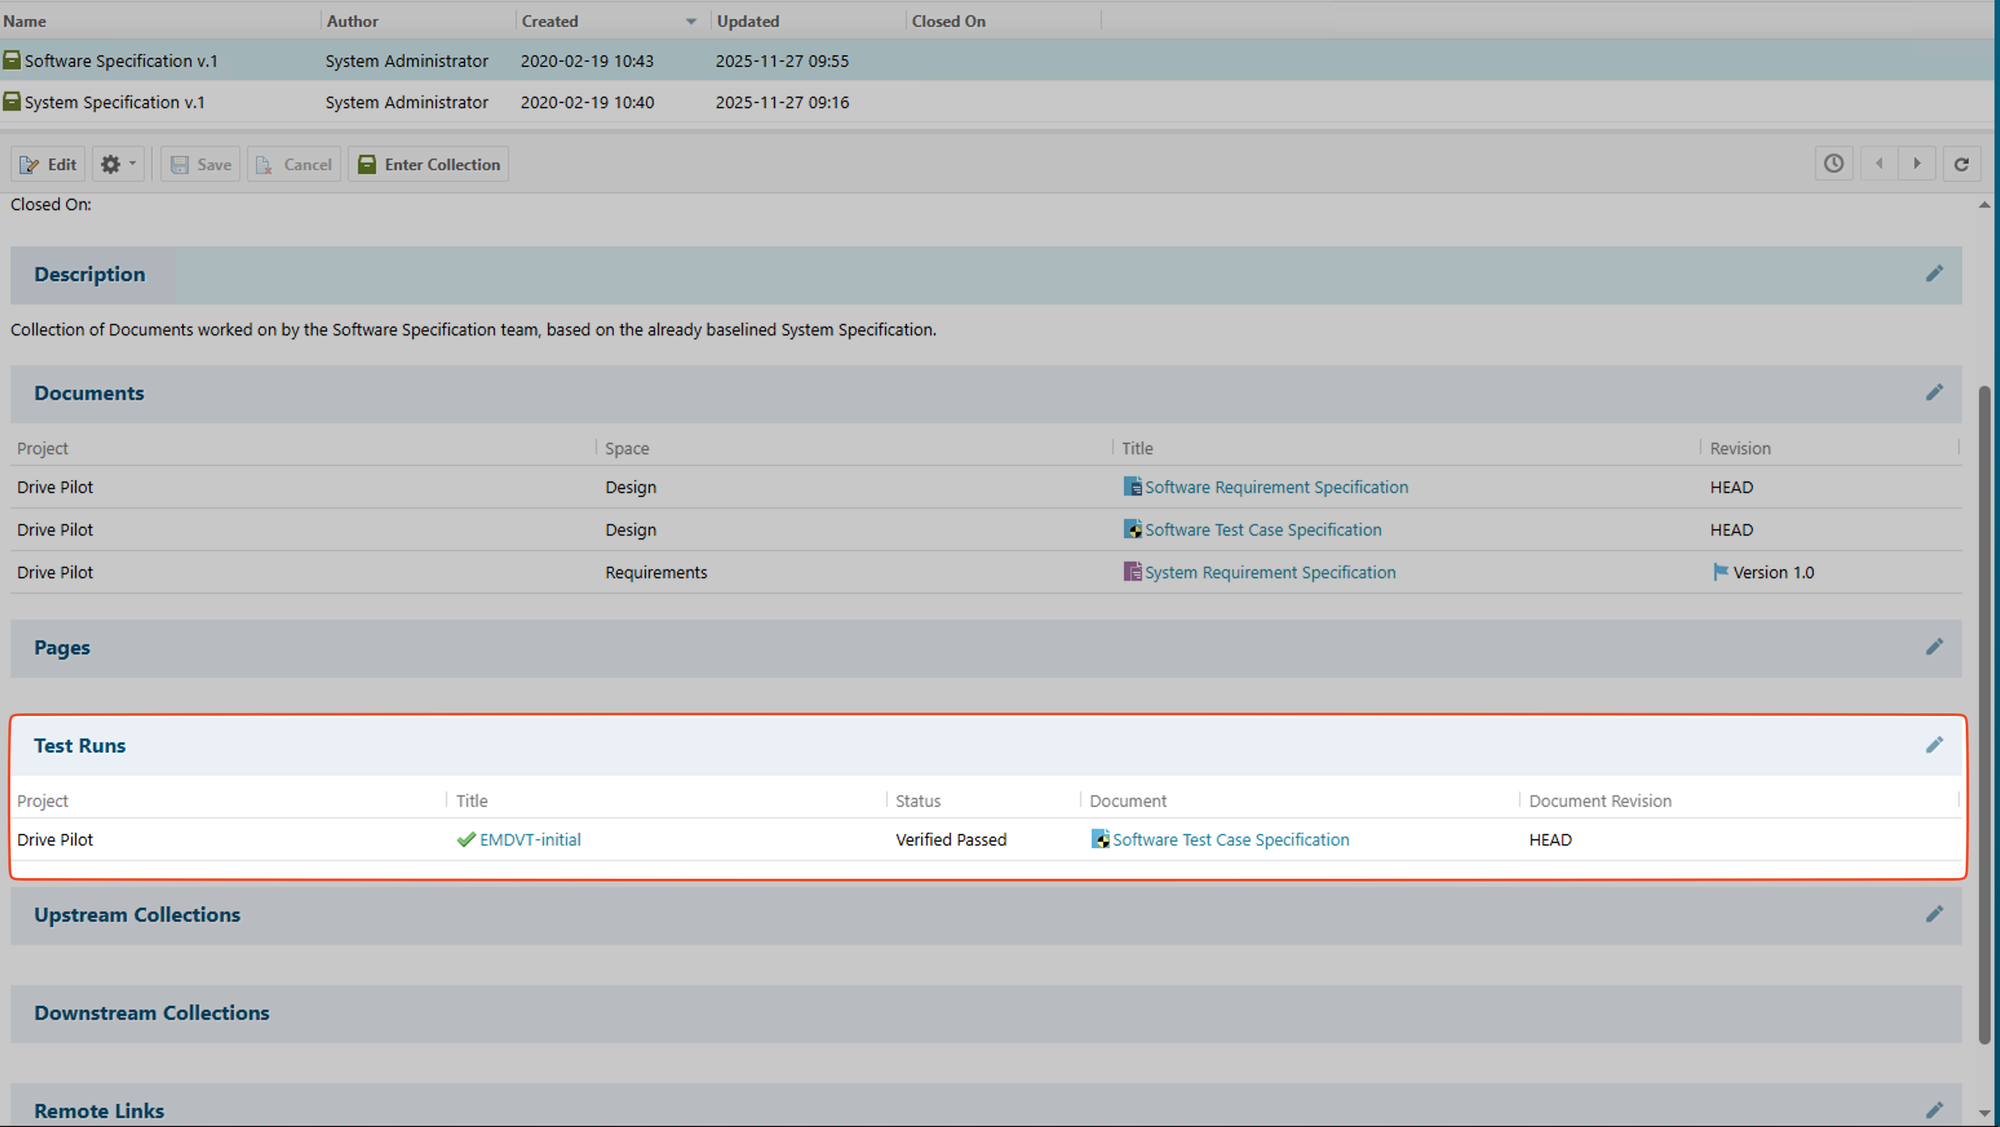Sort by the Created column dropdown arrow
This screenshot has height=1127, width=2000.
pos(690,21)
